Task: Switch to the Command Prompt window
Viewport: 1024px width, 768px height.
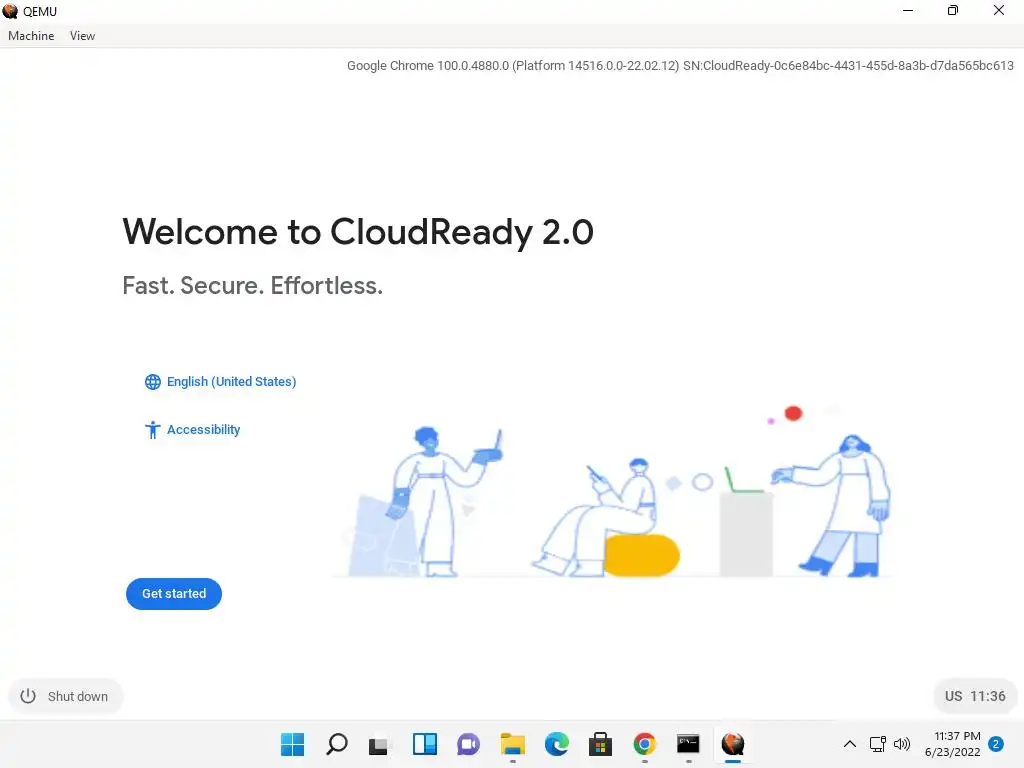Action: 688,744
